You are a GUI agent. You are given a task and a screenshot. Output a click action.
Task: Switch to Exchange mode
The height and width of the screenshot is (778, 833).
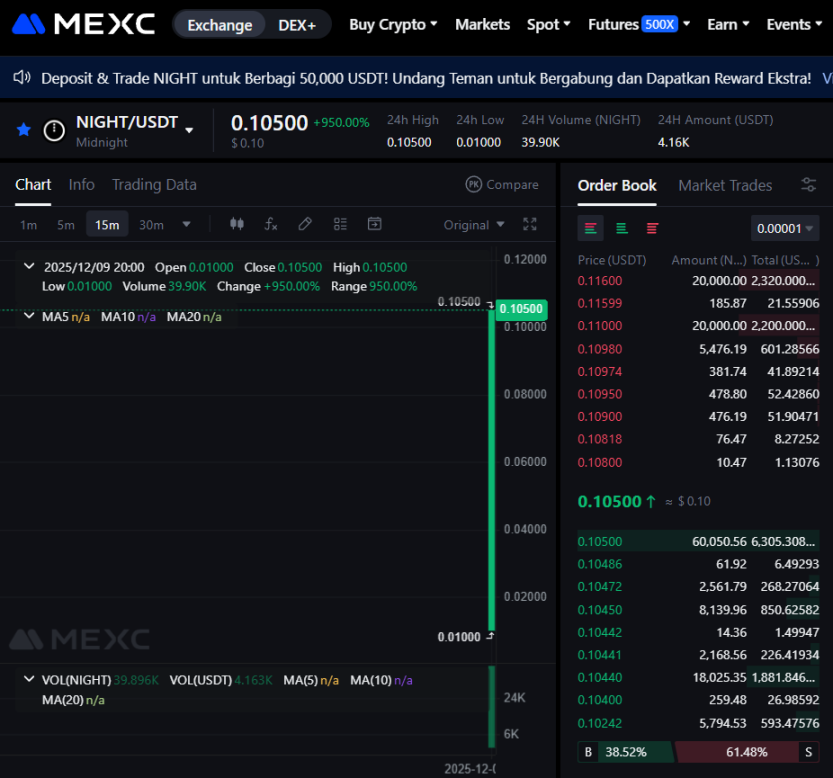tap(220, 25)
